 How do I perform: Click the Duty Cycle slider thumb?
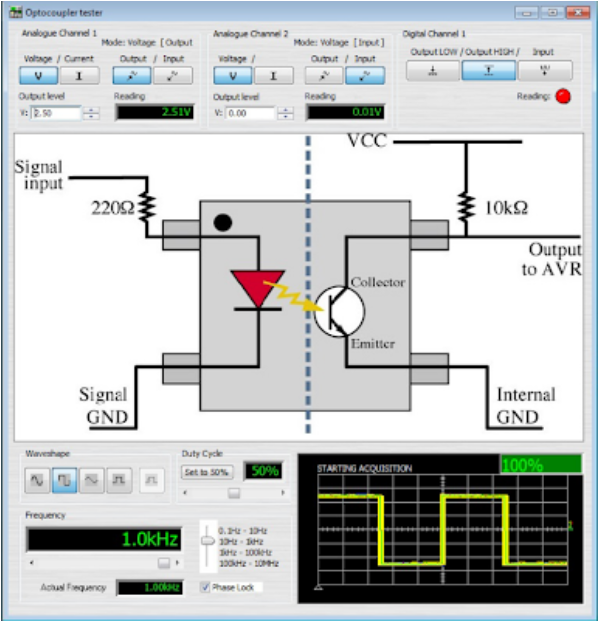click(234, 493)
